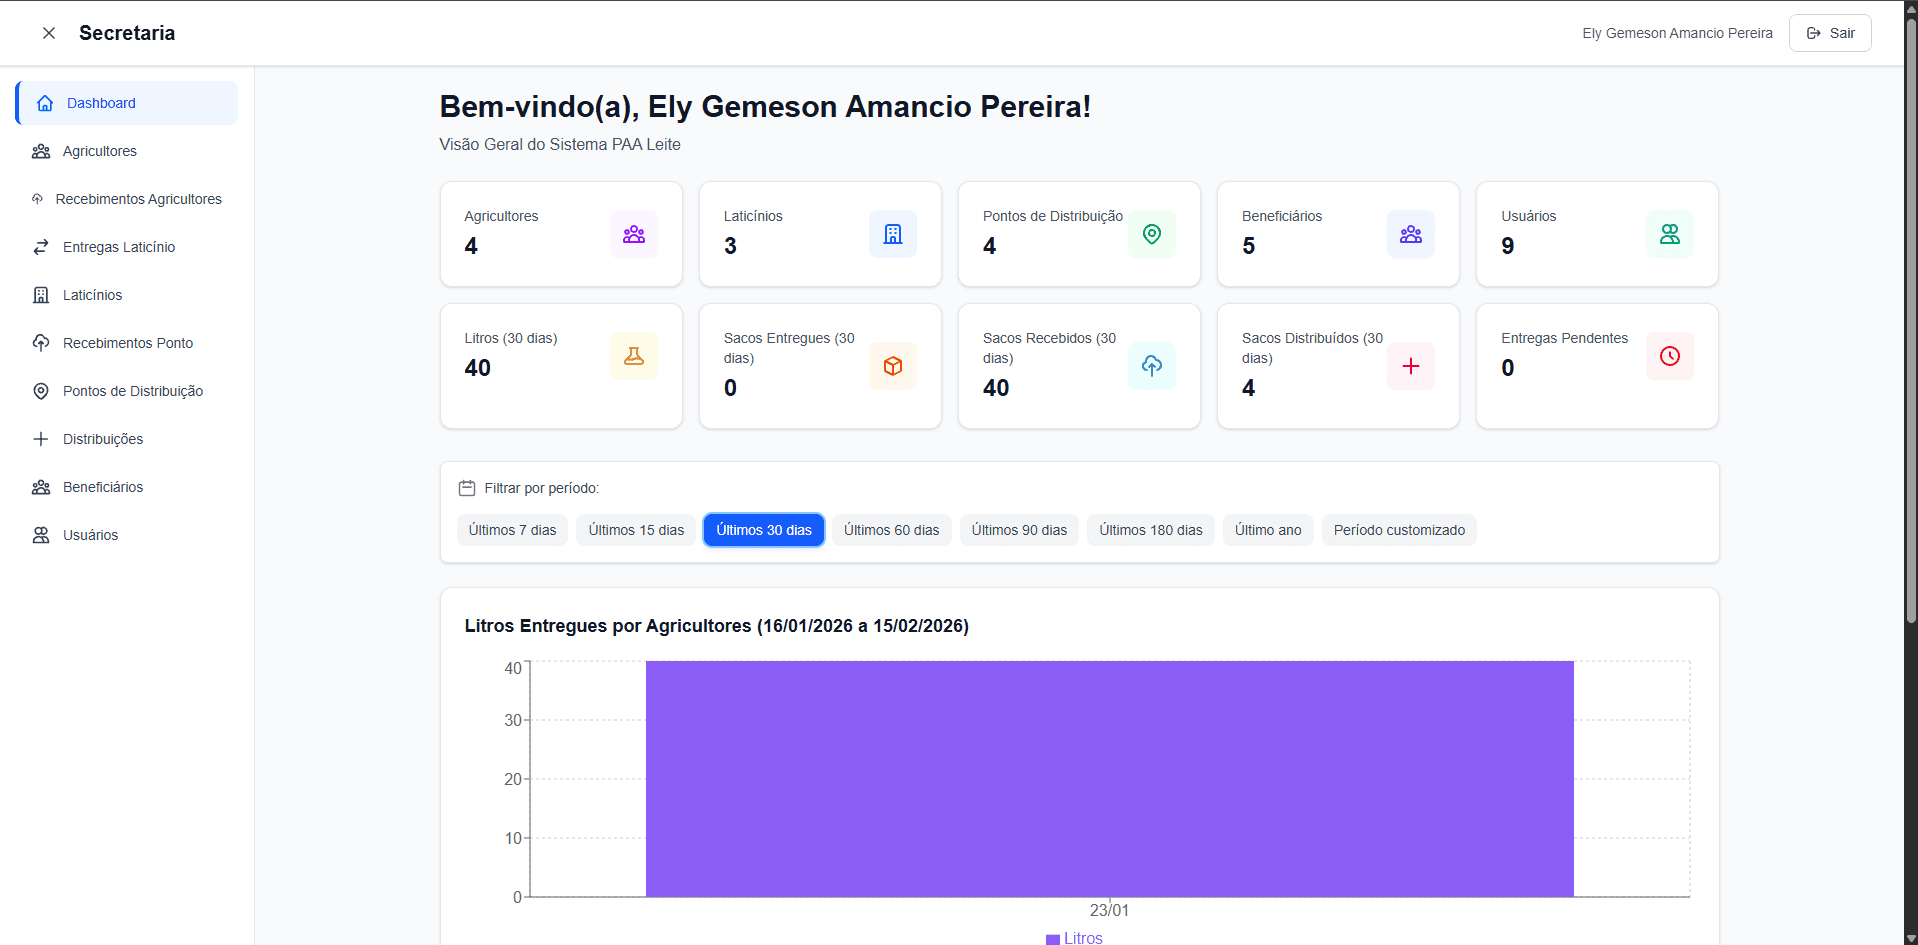Open Entregas Laticínio in the sidebar
1918x945 pixels.
coord(118,247)
